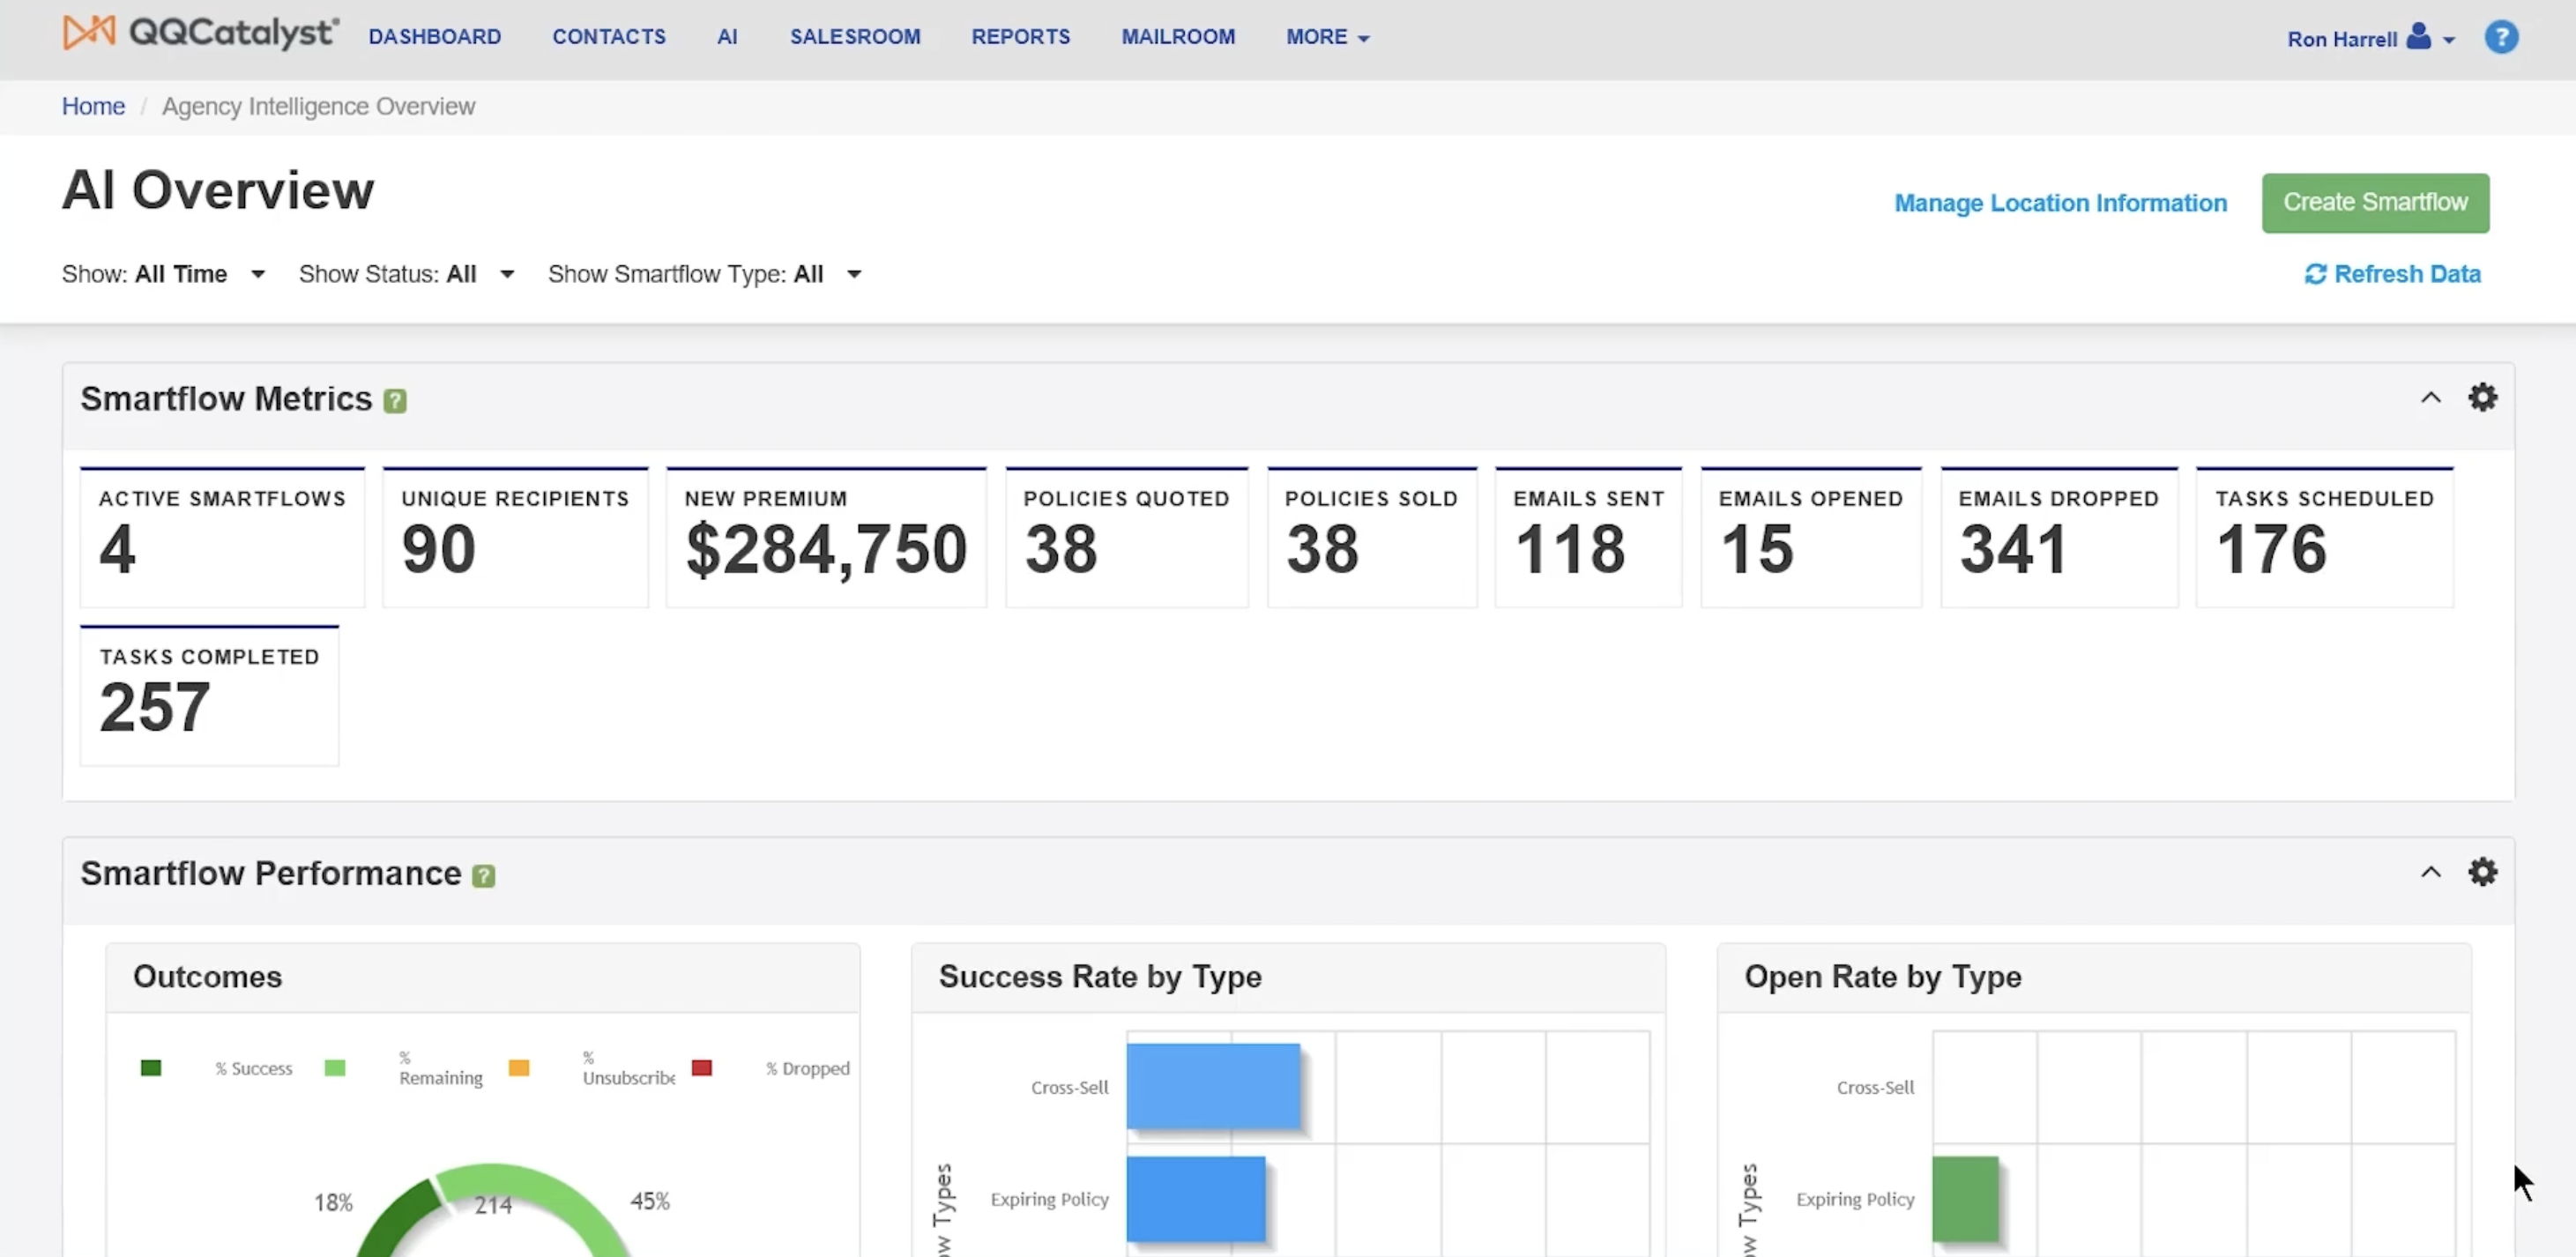
Task: Click the Refresh Data icon link
Action: [x=2315, y=274]
